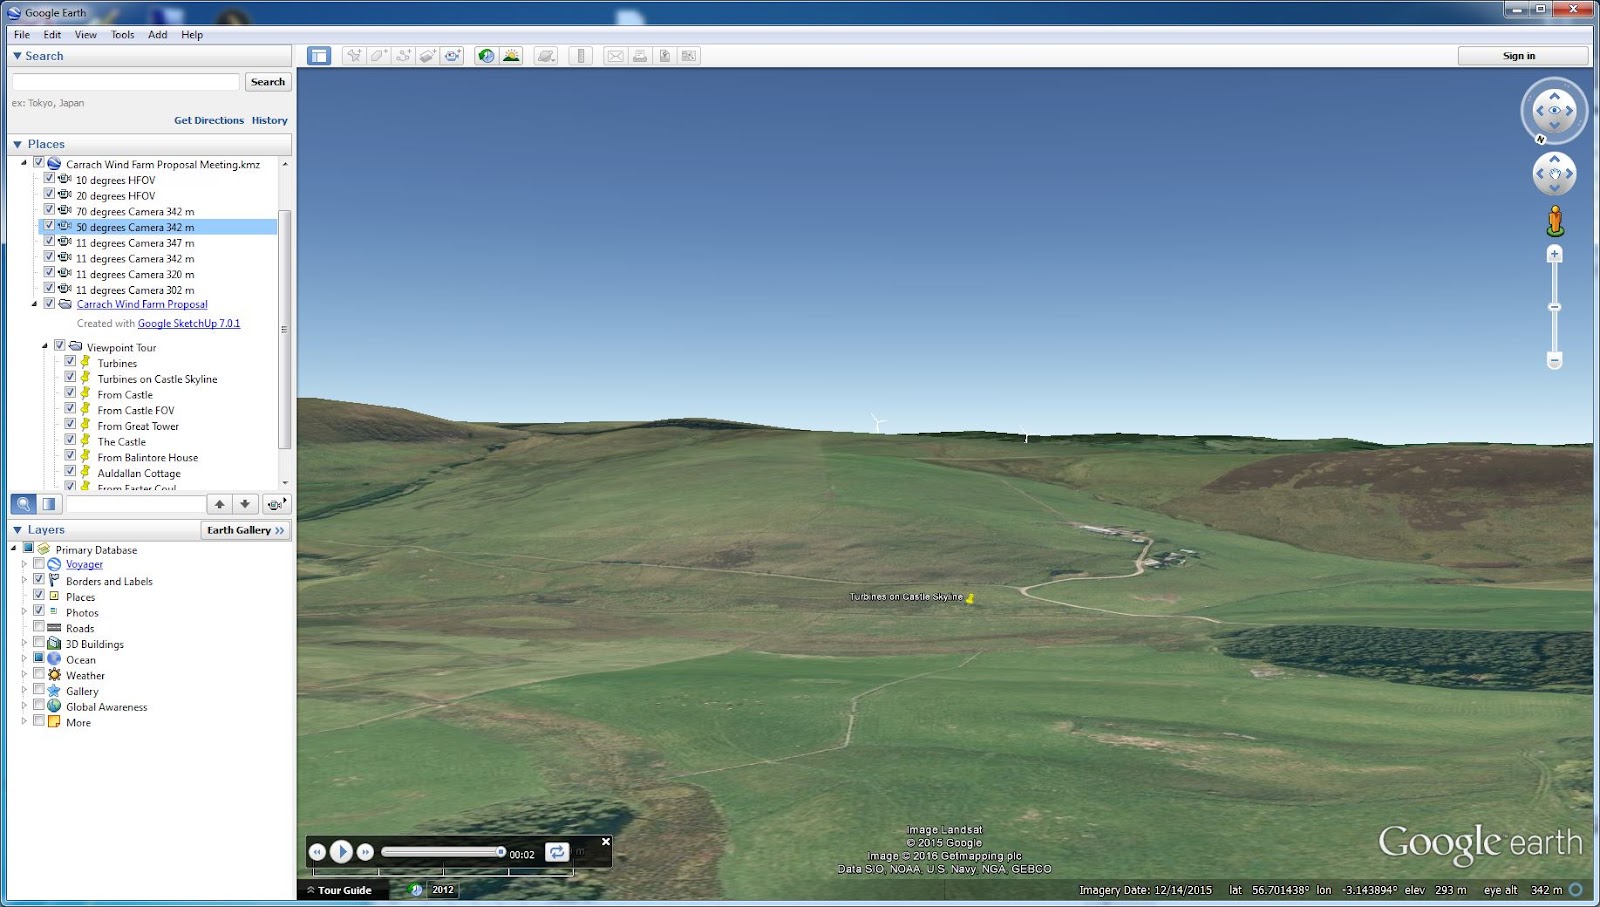The height and width of the screenshot is (907, 1600).
Task: Click Get Directions link
Action: (x=209, y=120)
